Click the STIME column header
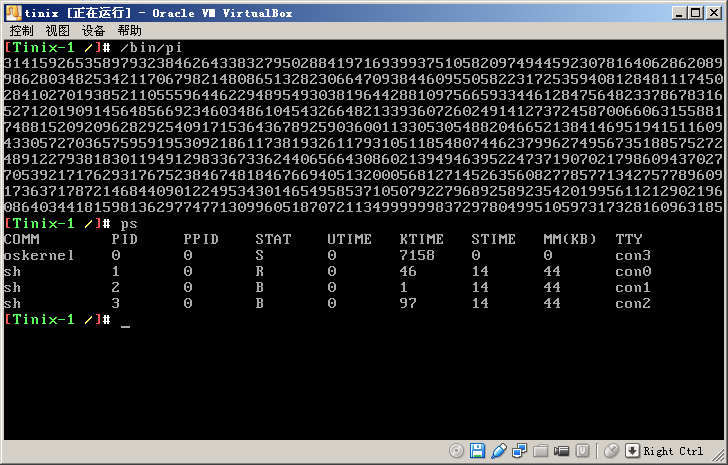This screenshot has width=728, height=465. [494, 239]
